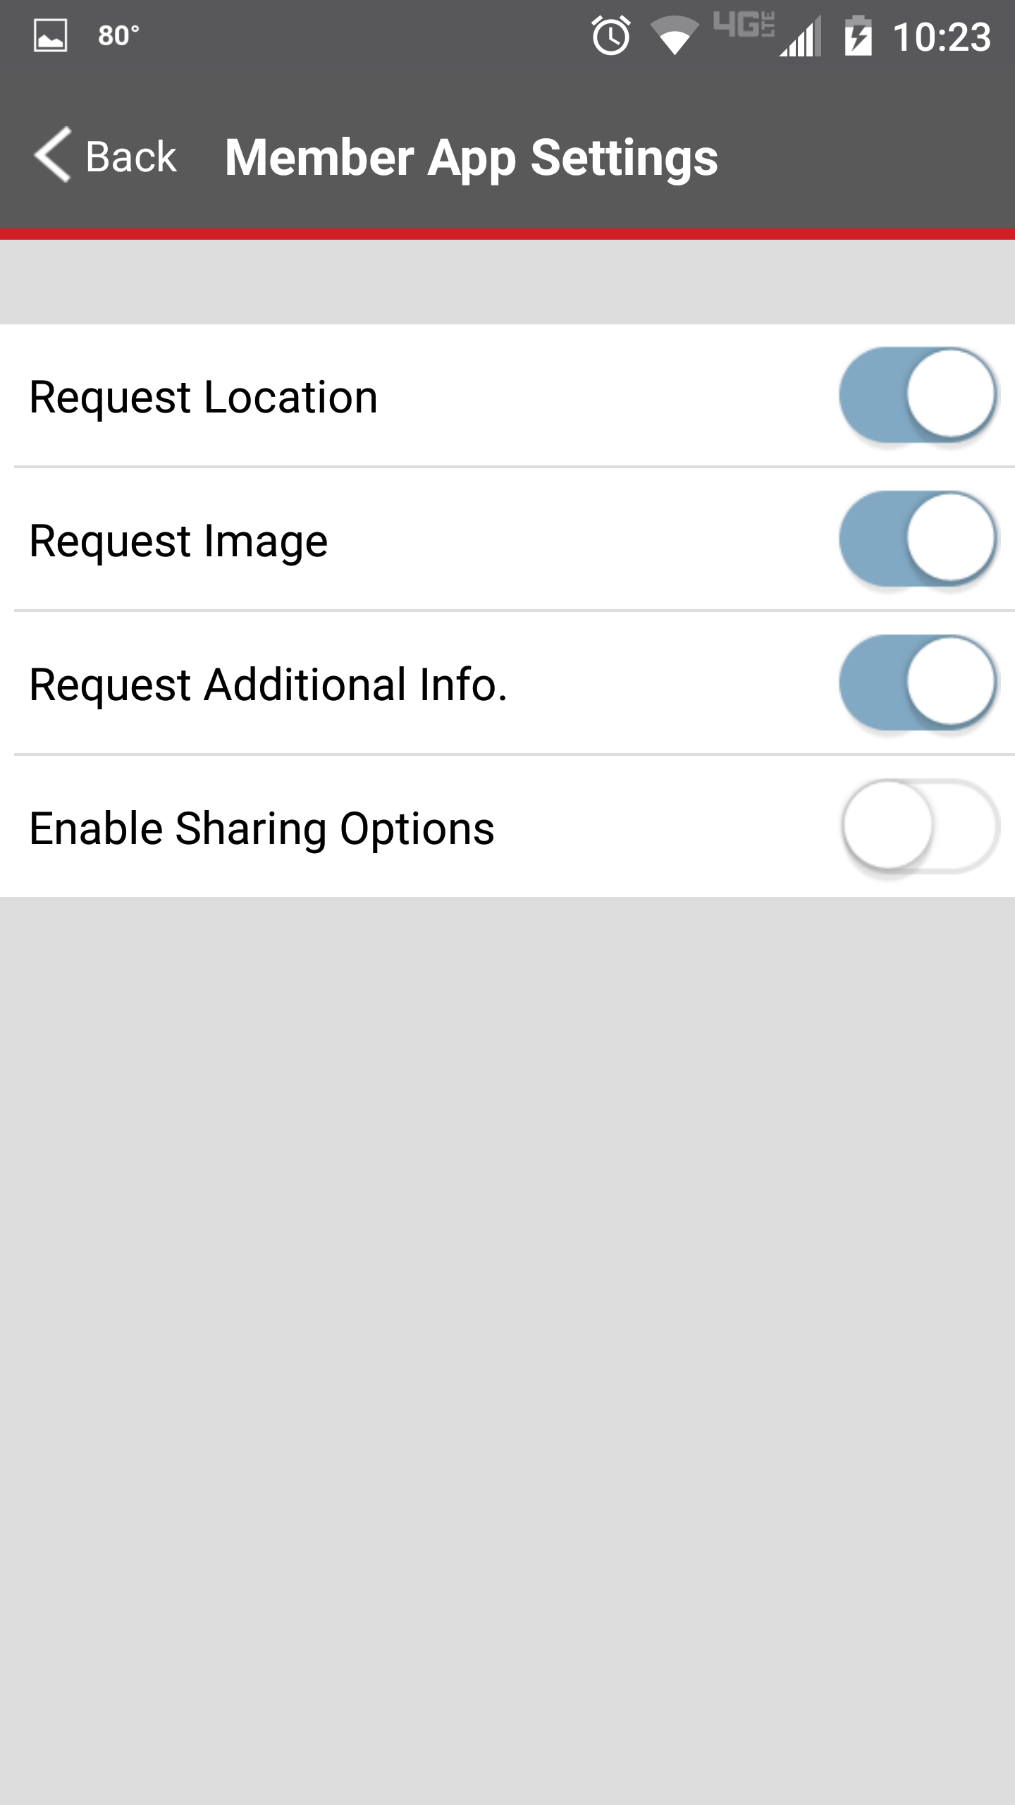The width and height of the screenshot is (1015, 1805).
Task: Tap the Request Additional Info. label
Action: [x=268, y=685]
